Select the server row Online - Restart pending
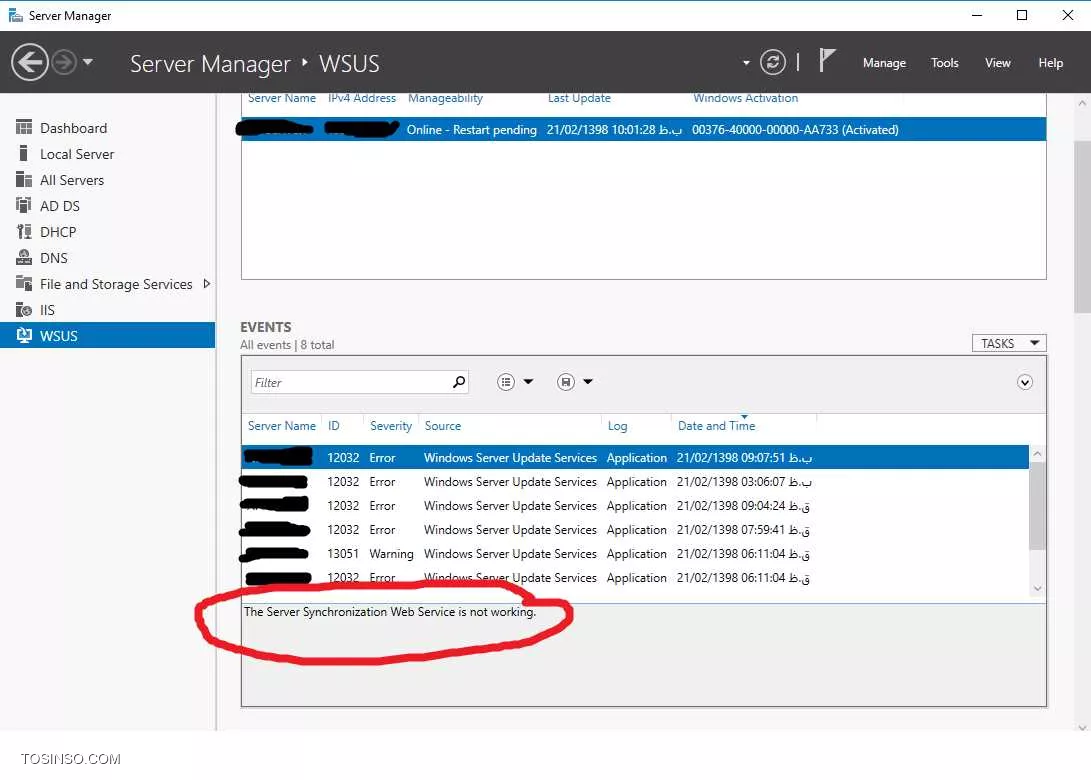Image resolution: width=1091 pixels, height=780 pixels. tap(644, 129)
